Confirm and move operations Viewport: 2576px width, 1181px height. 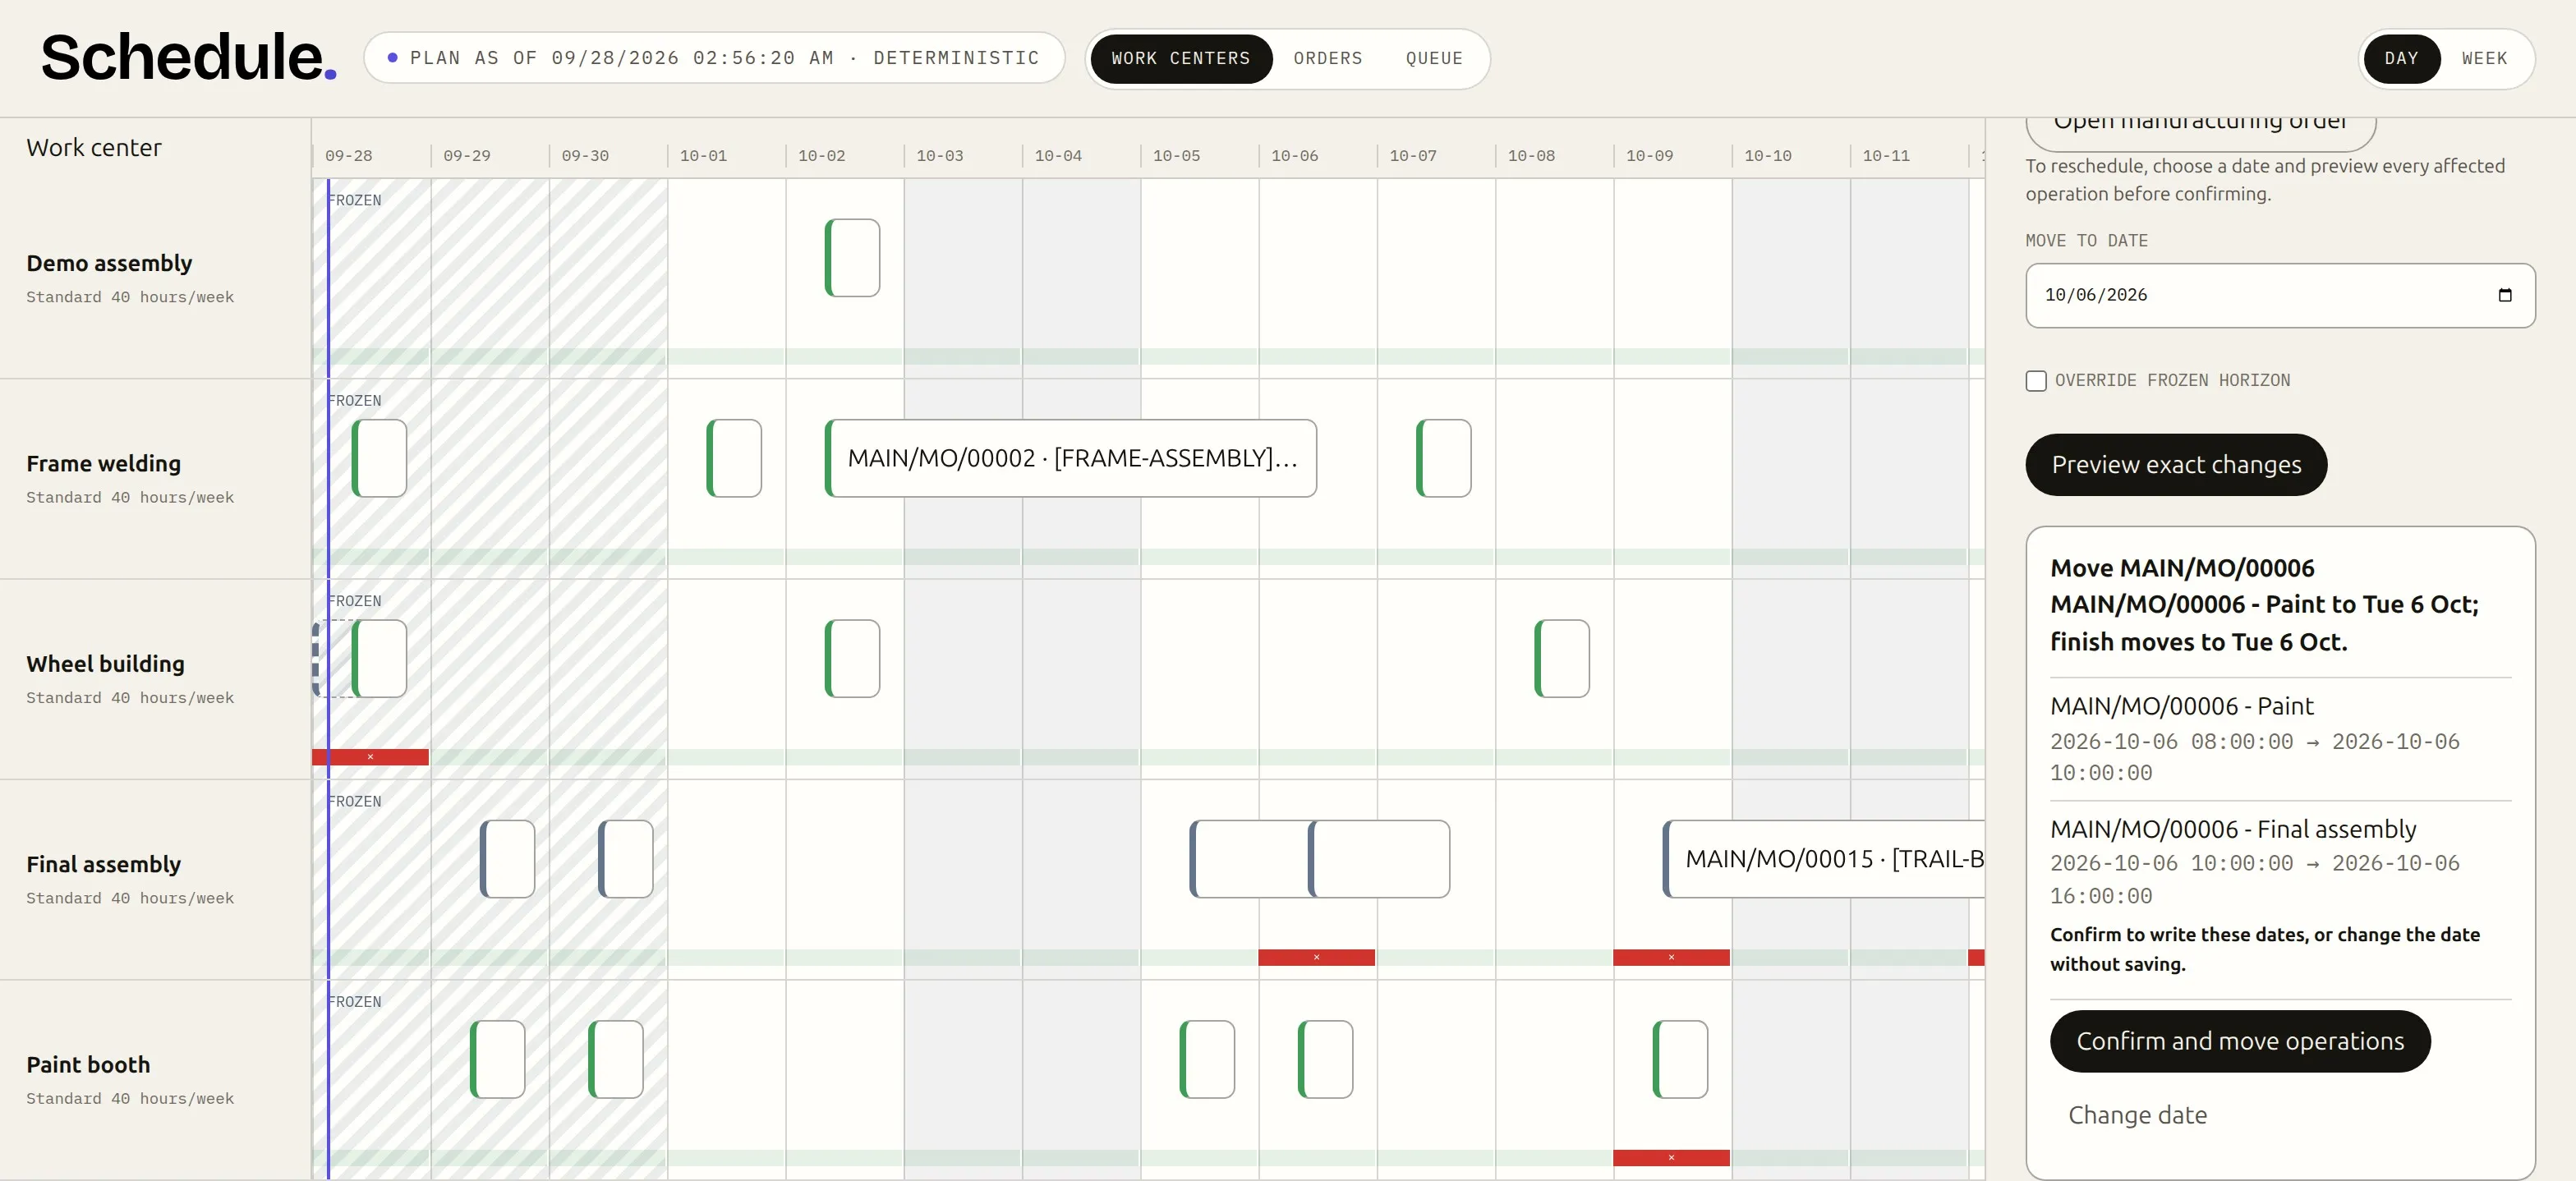coord(2240,1041)
